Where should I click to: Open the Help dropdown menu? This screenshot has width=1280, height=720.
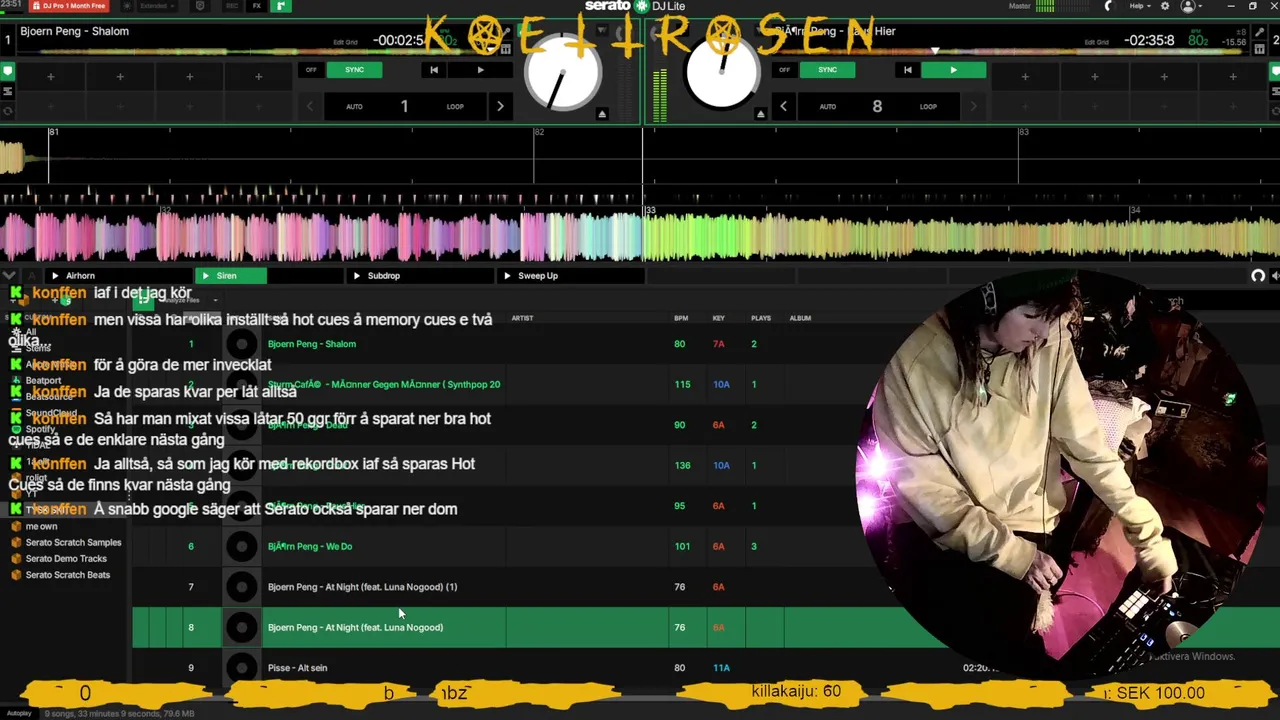[x=1139, y=6]
